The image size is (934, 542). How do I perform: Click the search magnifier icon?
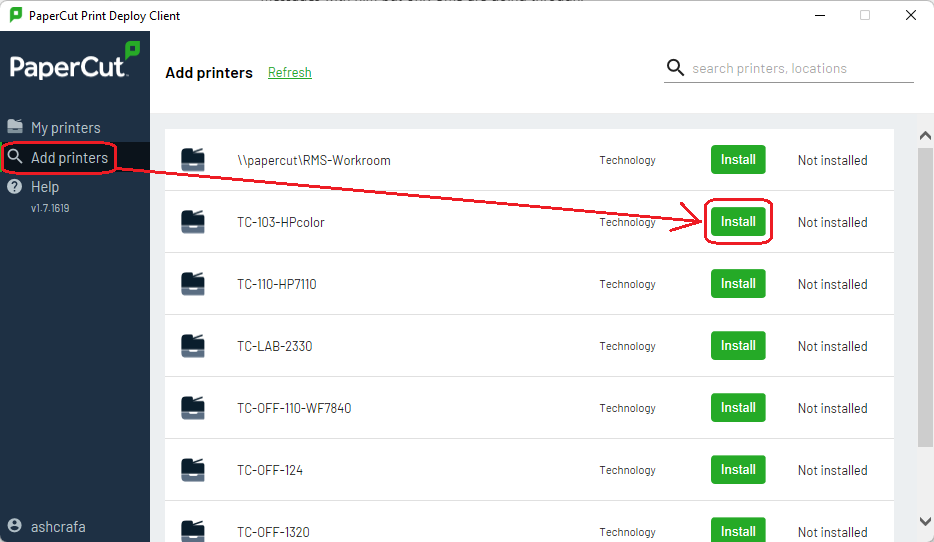[x=675, y=67]
